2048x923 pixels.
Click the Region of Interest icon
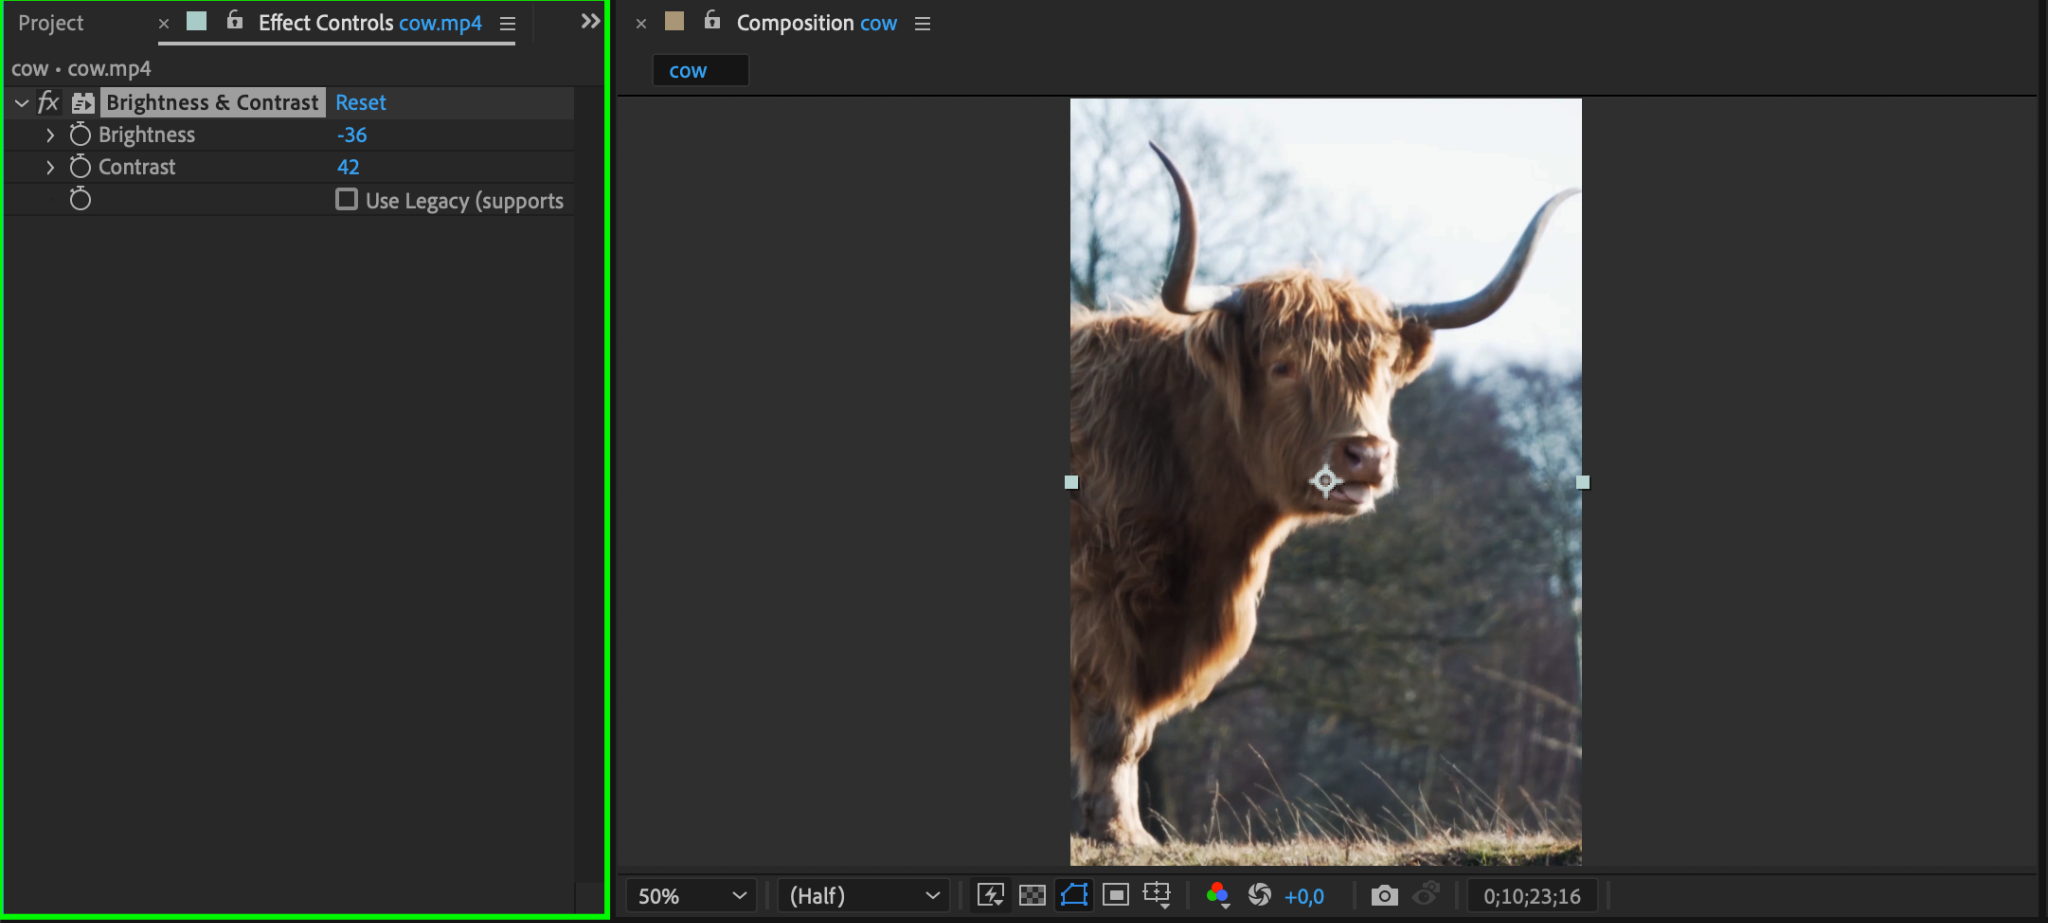click(x=1116, y=895)
